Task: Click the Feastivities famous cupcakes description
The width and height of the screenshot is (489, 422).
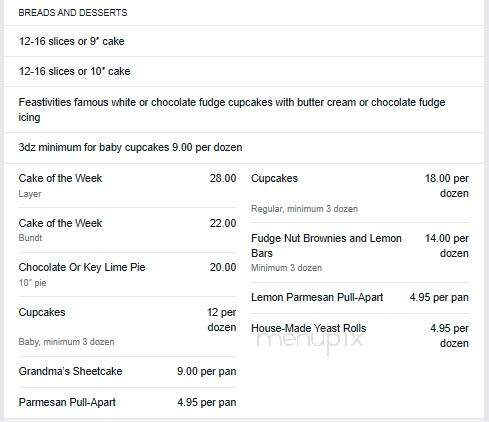Action: 244,110
